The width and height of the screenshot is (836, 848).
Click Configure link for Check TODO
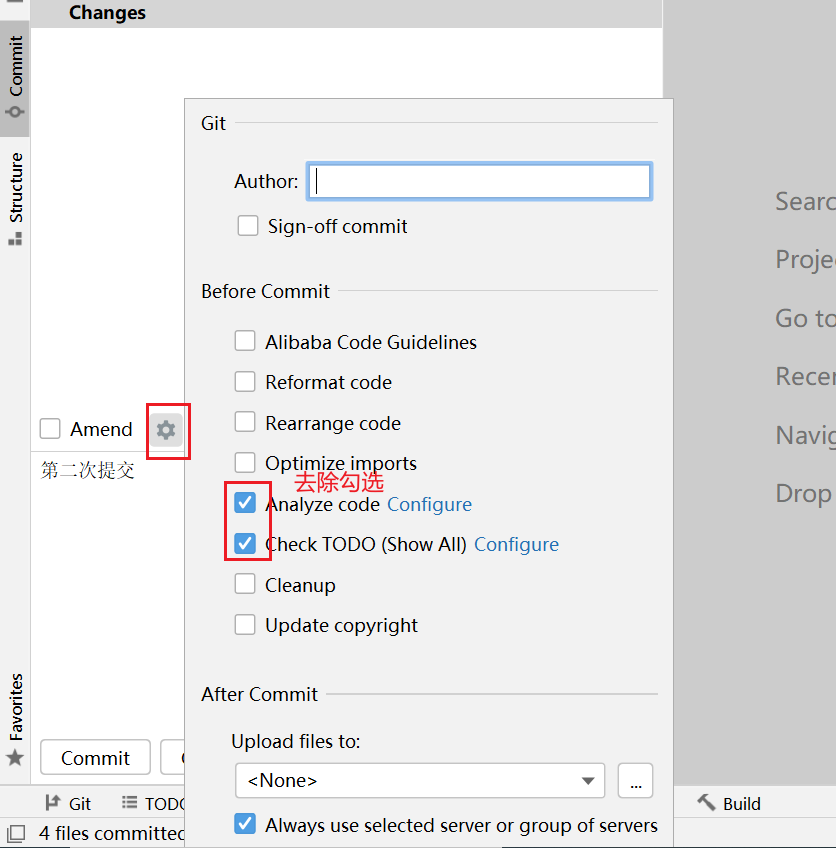click(516, 544)
